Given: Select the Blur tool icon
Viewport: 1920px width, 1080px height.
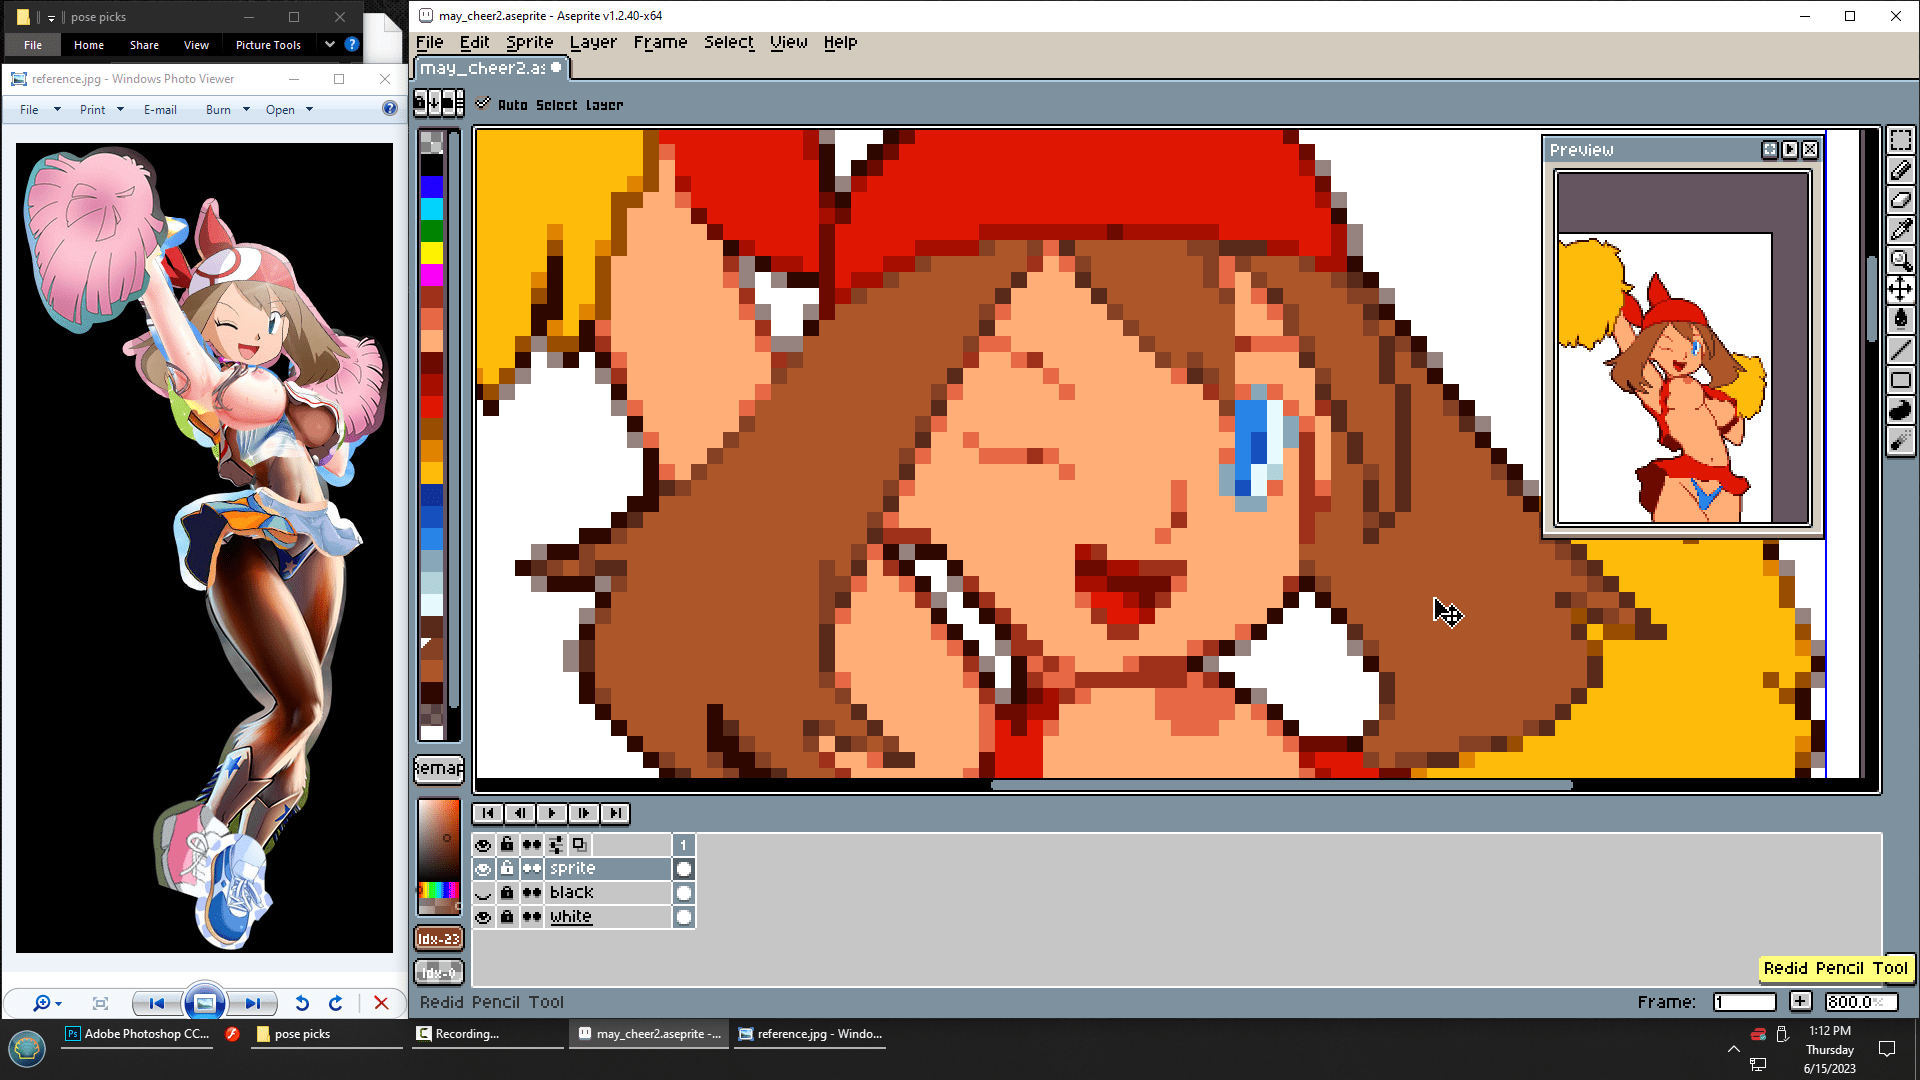Looking at the screenshot, I should coord(1900,440).
